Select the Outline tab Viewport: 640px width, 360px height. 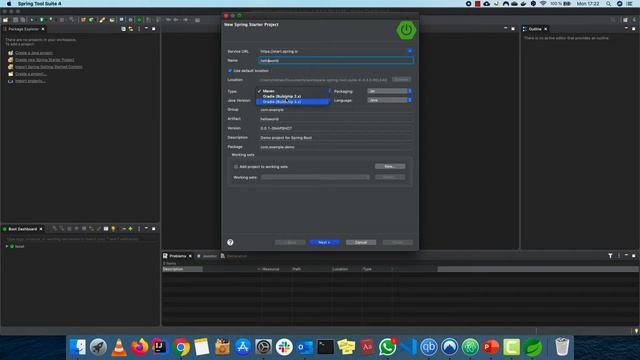coord(535,29)
